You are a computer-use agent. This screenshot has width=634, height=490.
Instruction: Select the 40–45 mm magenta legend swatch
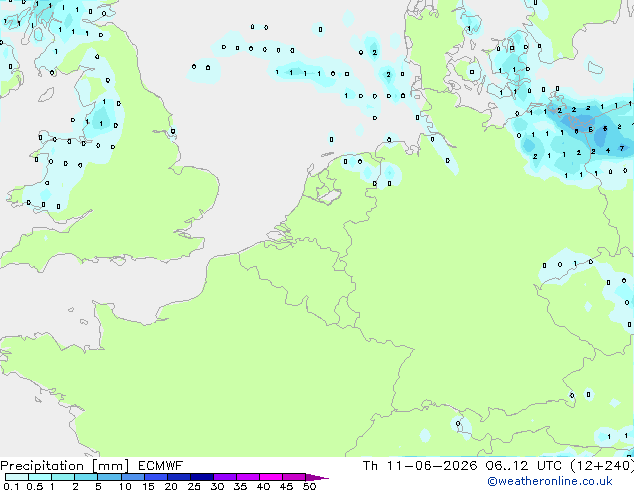[271, 477]
